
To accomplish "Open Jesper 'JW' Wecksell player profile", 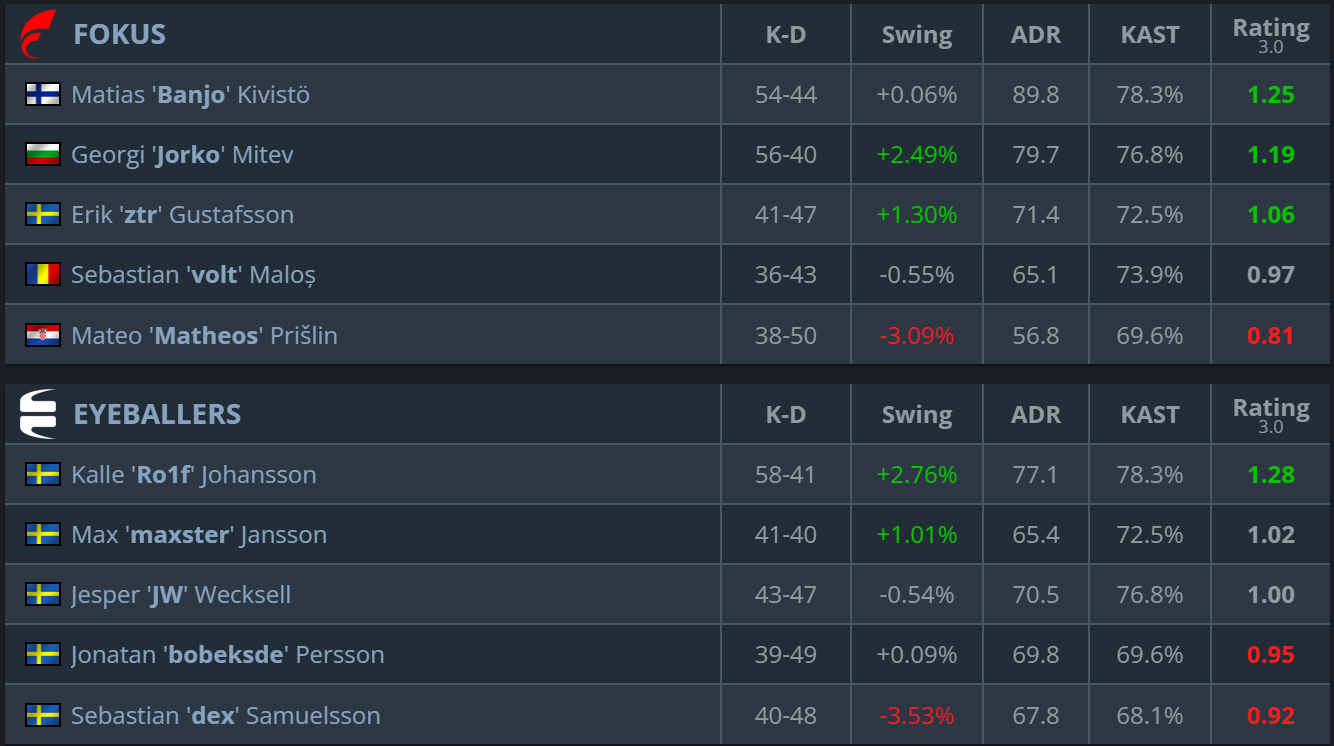I will tap(181, 595).
